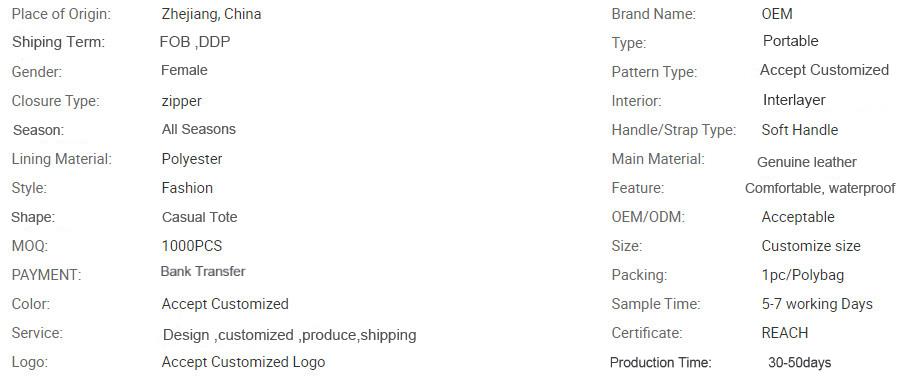904x380 pixels.
Task: Click the '1000PCS' MOQ value
Action: [x=192, y=246]
